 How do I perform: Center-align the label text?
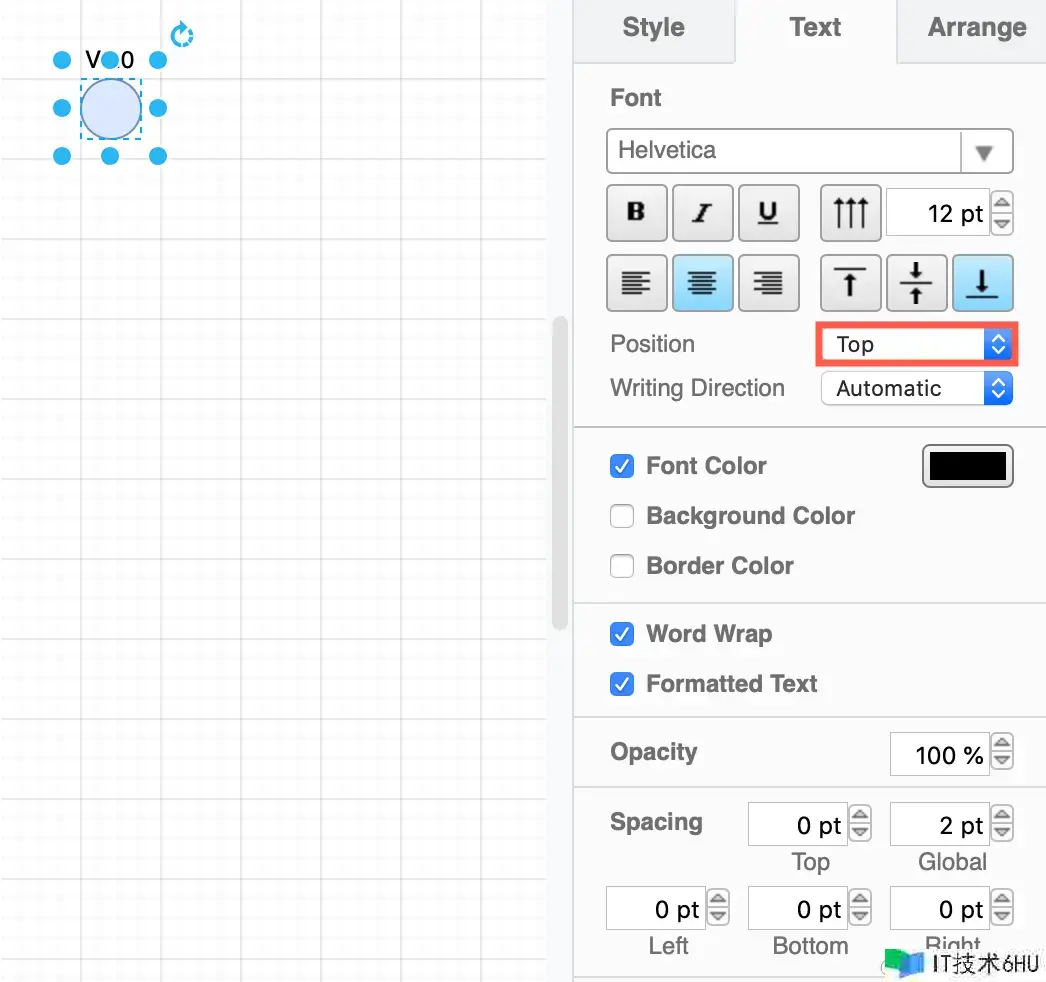703,283
